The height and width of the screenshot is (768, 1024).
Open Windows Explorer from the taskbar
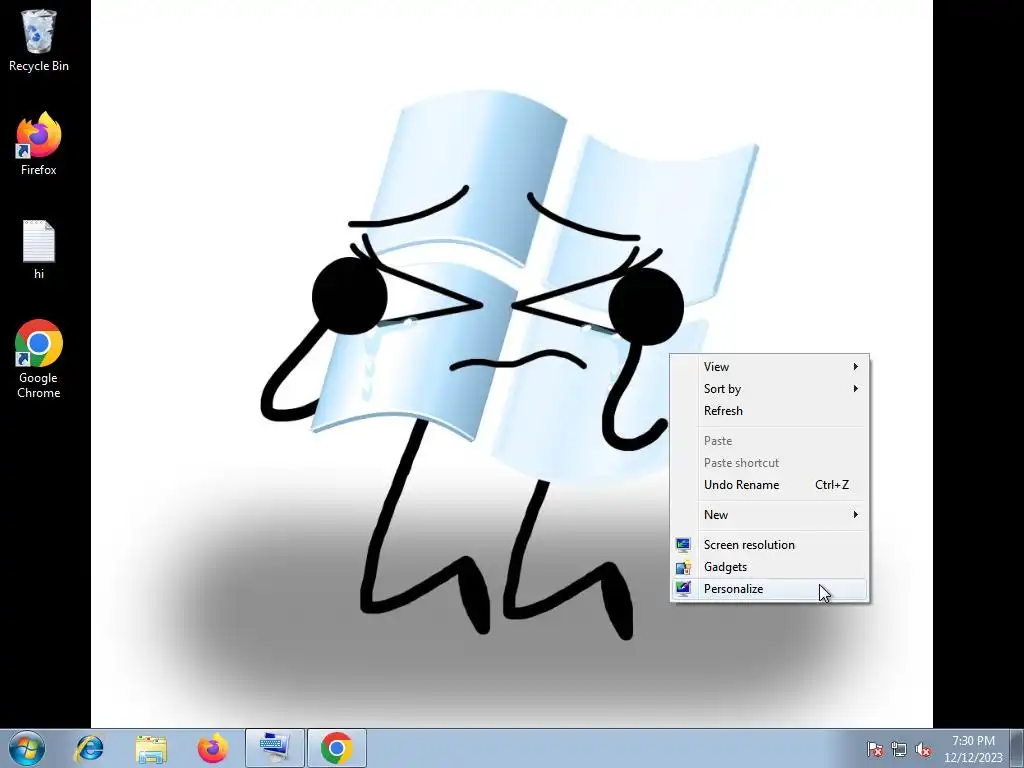151,748
